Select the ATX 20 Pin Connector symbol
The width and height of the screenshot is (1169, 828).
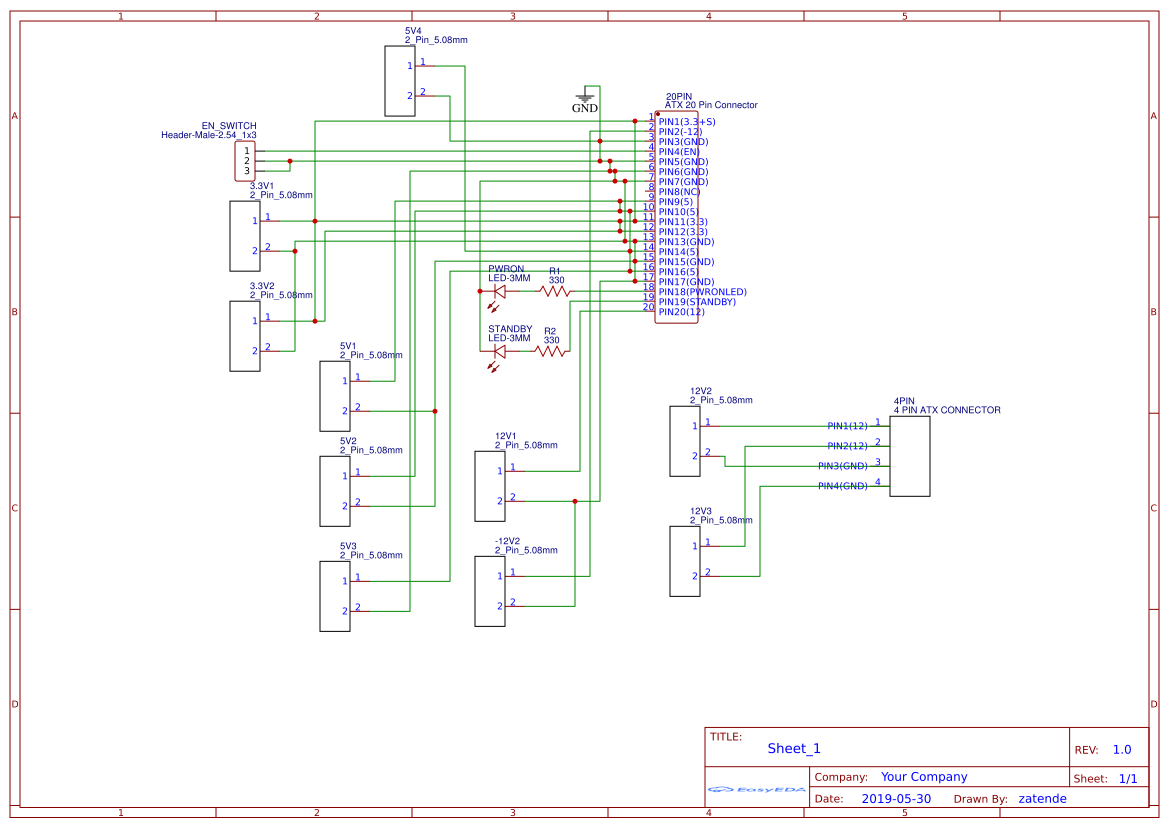pos(678,215)
